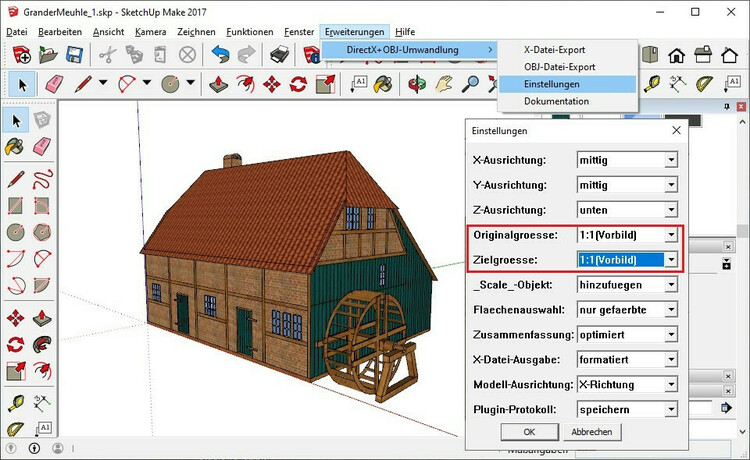Open the Z-Ausrichtung dropdown
750x460 pixels.
coord(671,209)
